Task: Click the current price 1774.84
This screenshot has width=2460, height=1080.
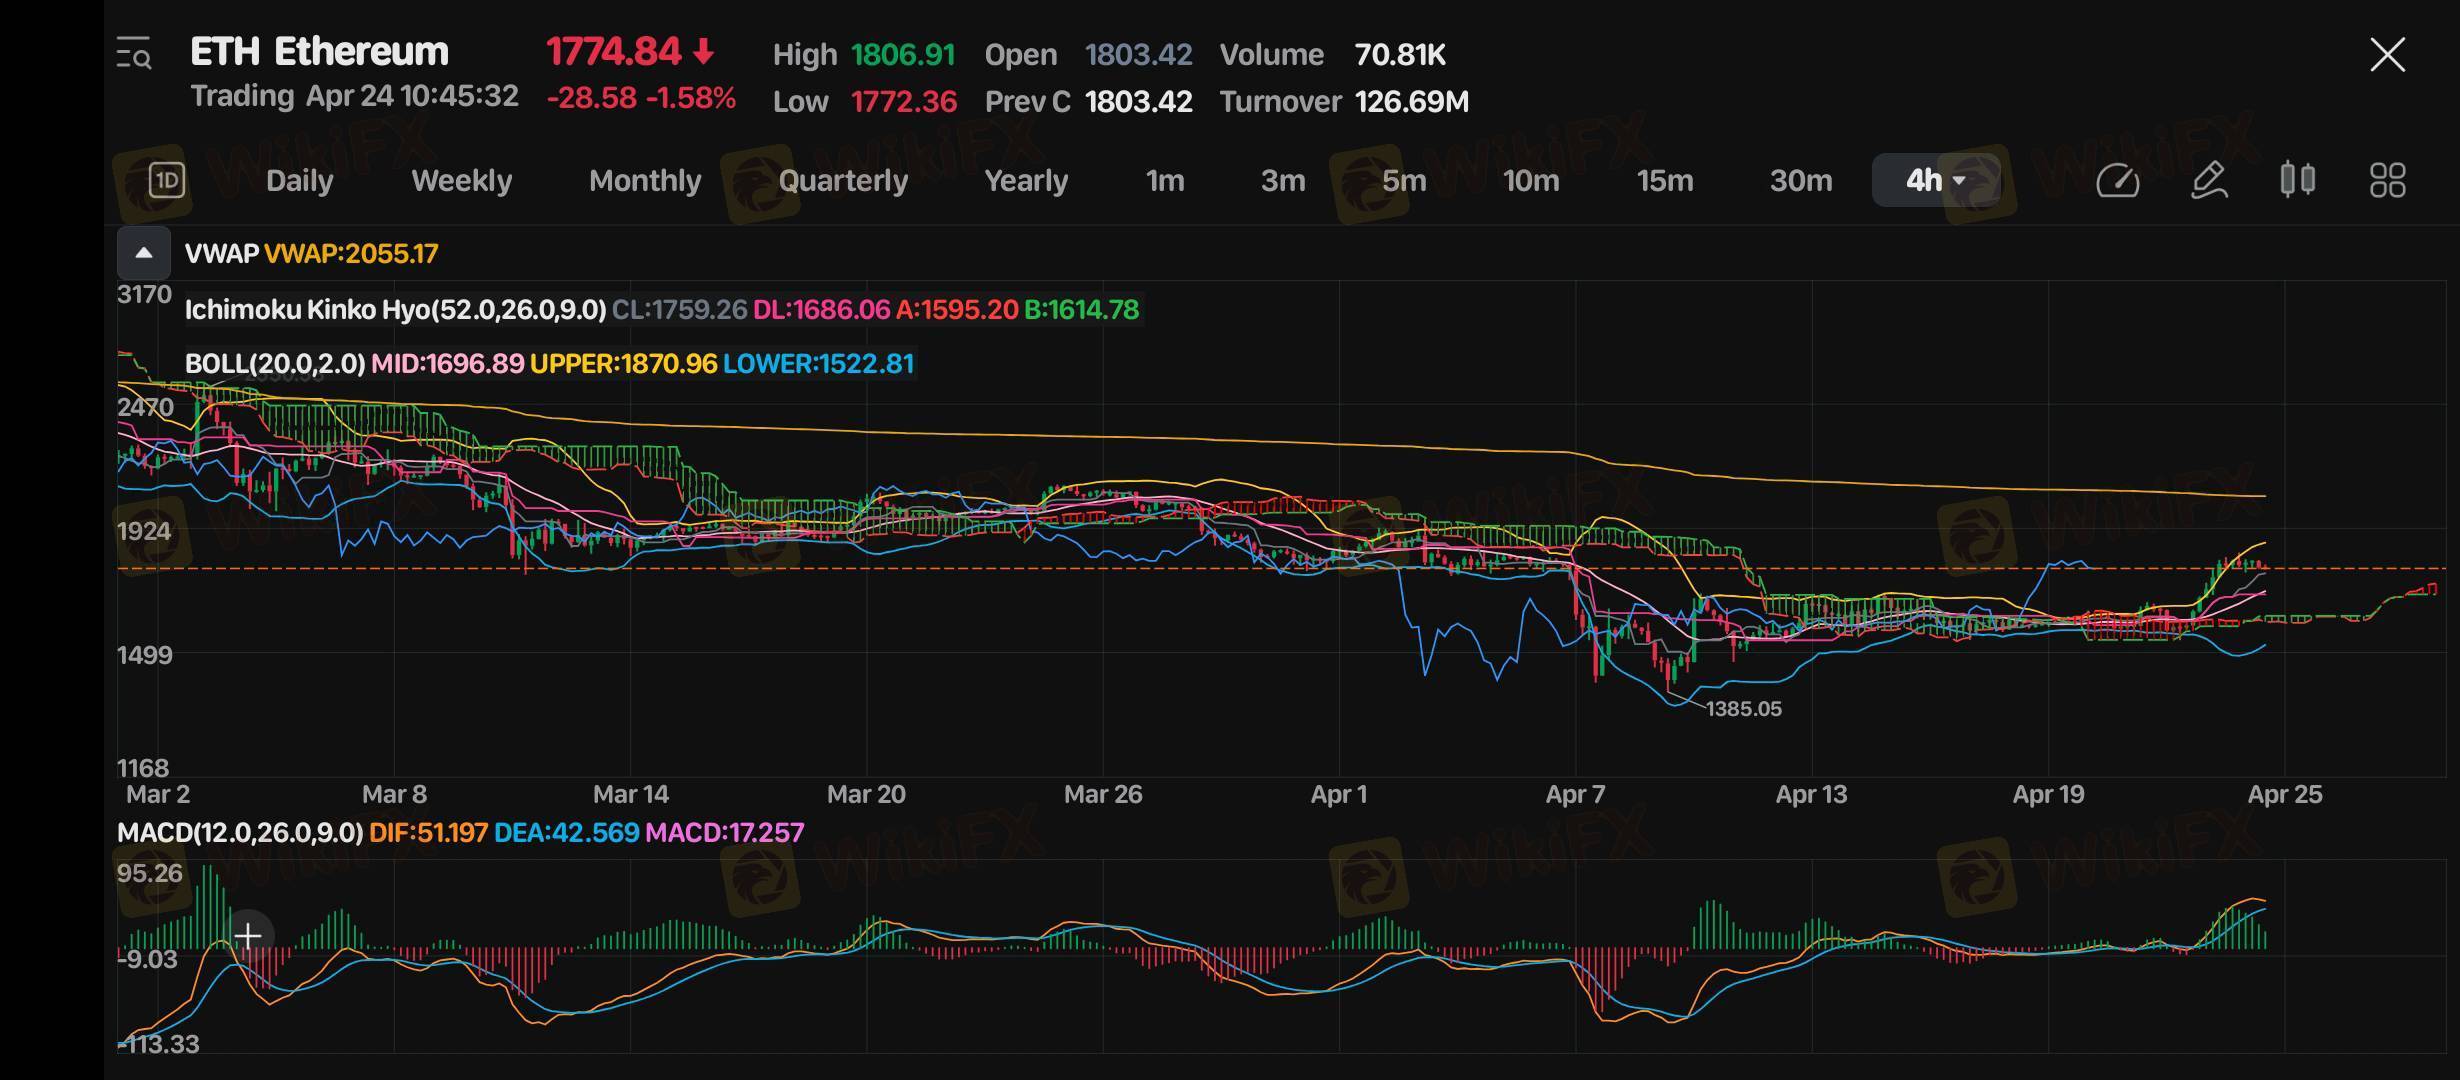Action: coord(613,51)
